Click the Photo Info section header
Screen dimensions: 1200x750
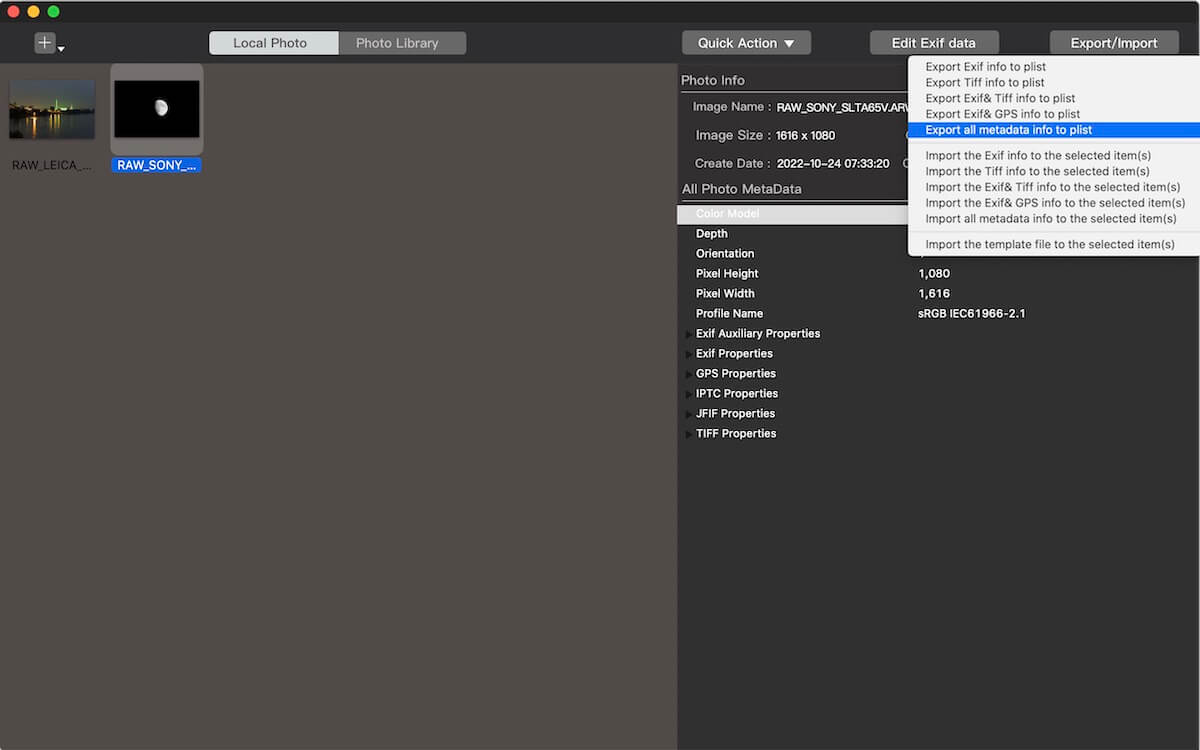pos(713,80)
